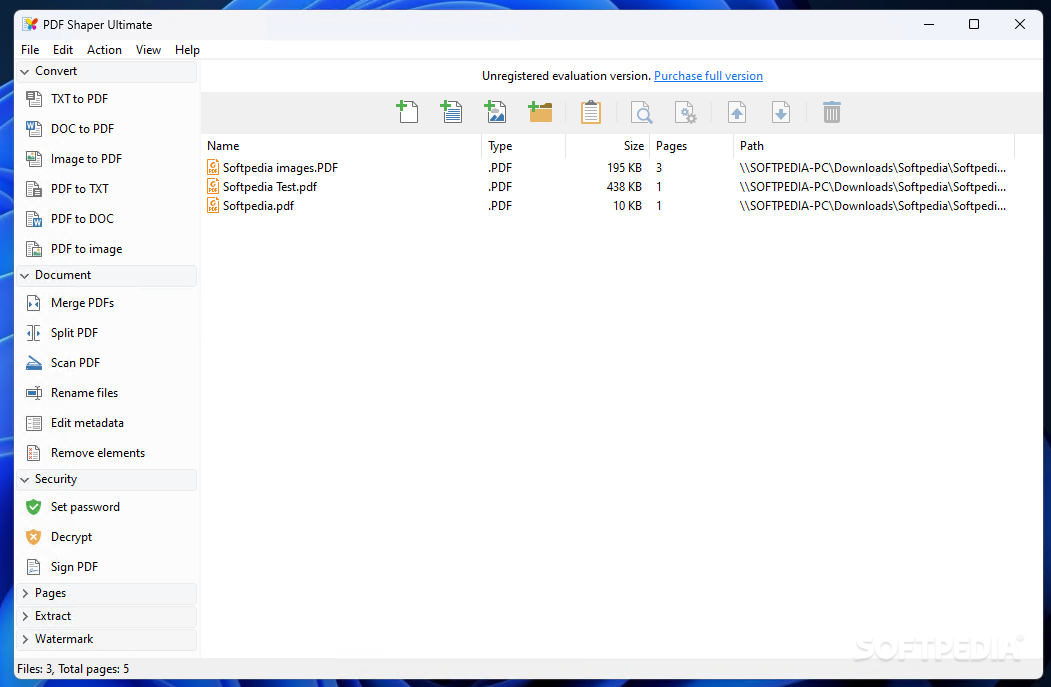The width and height of the screenshot is (1051, 687).
Task: Select the Image to PDF tool
Action: pos(106,159)
